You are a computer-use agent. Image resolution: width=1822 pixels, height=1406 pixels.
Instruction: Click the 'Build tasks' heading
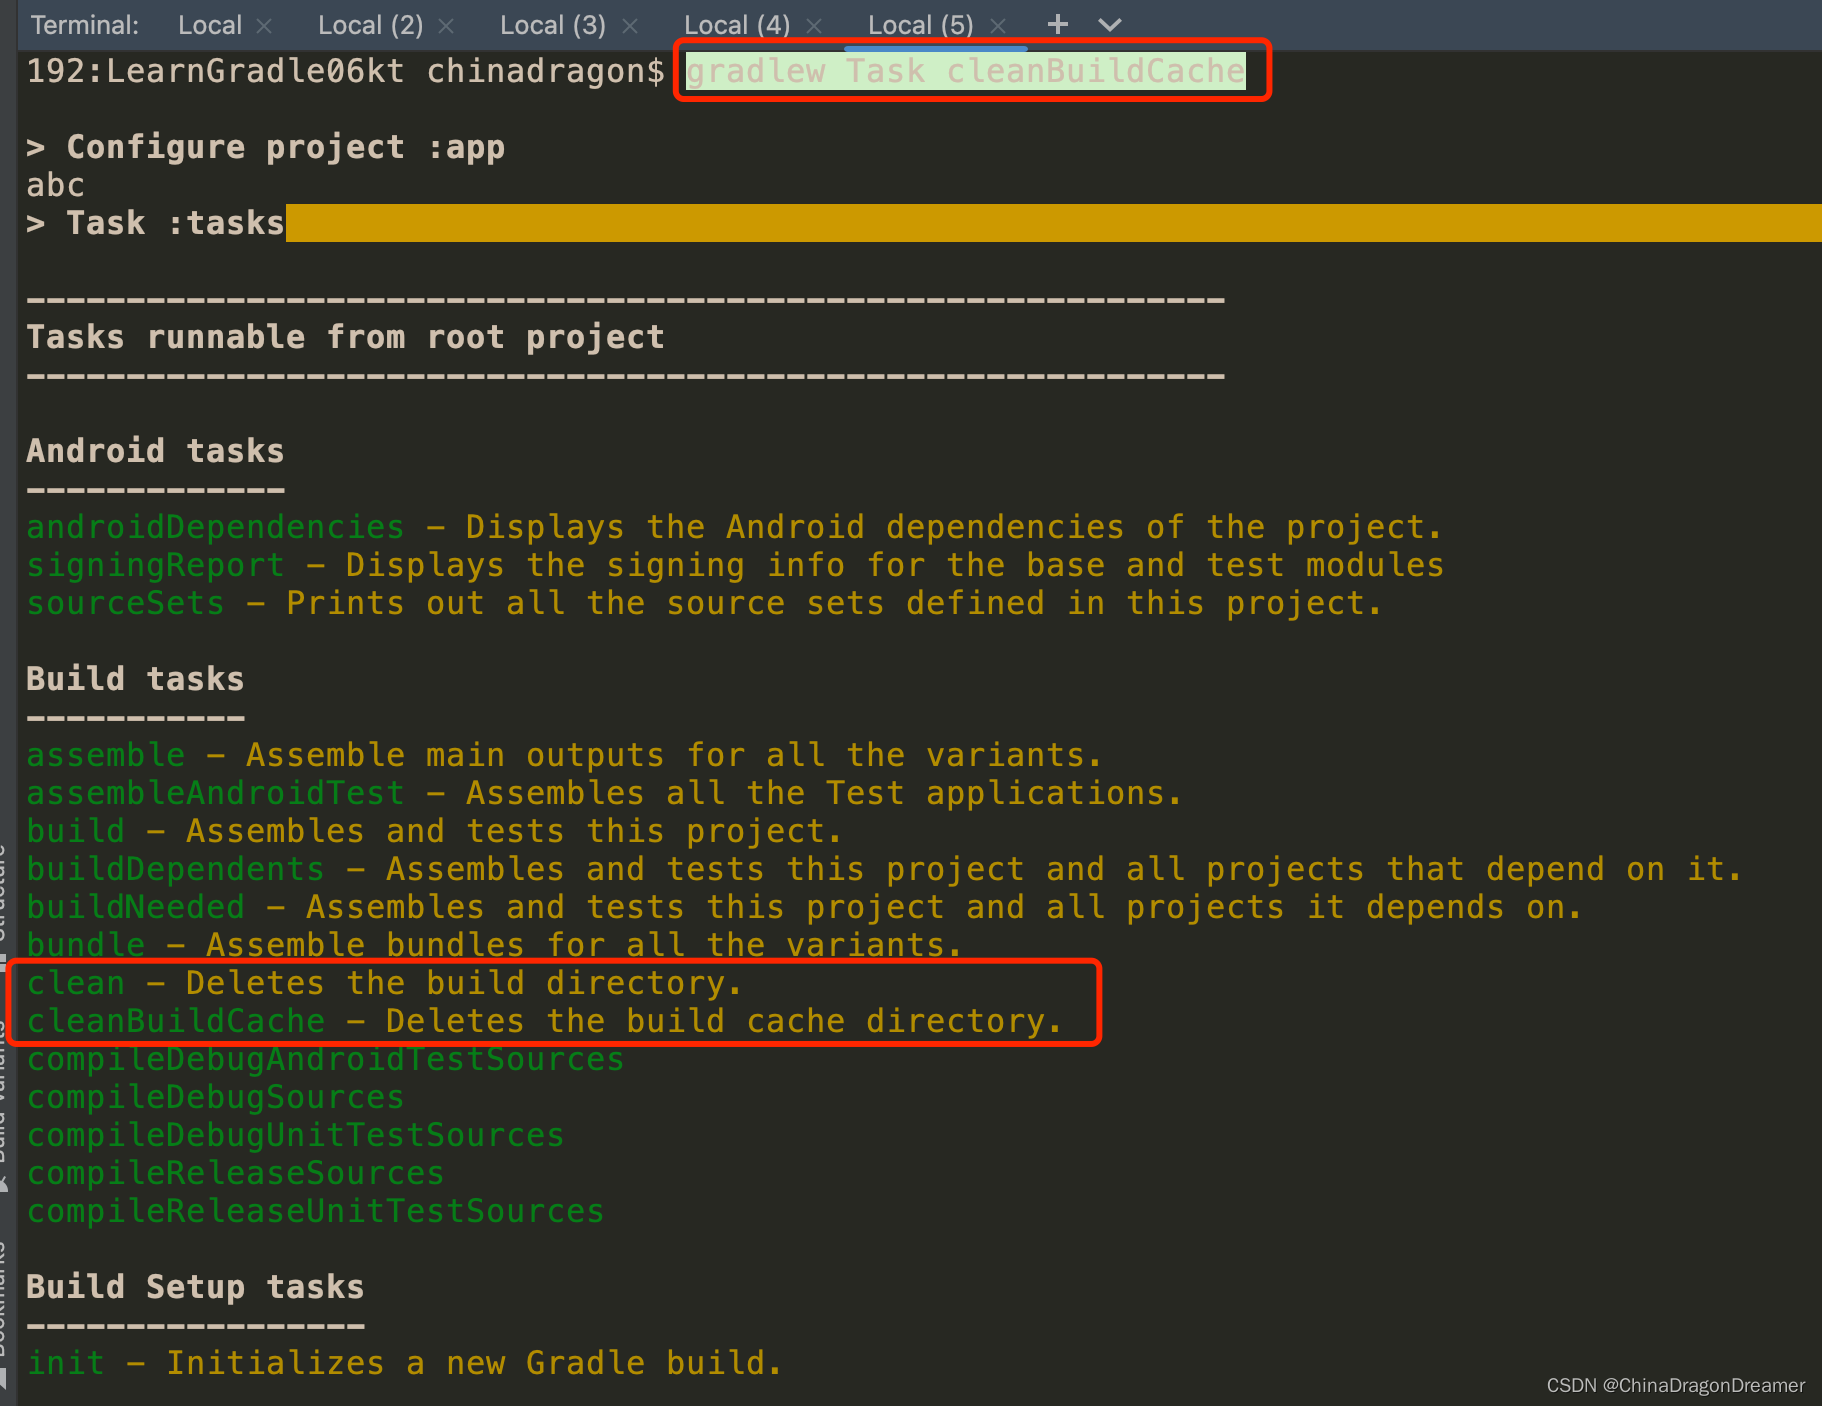(x=135, y=679)
